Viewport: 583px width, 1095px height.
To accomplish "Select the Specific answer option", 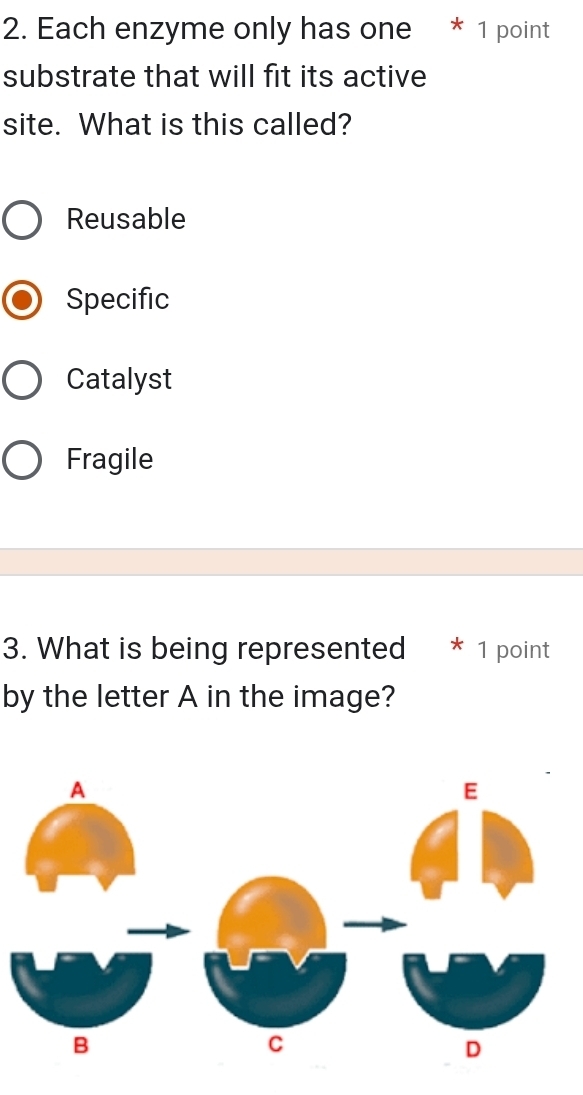I will pos(22,300).
